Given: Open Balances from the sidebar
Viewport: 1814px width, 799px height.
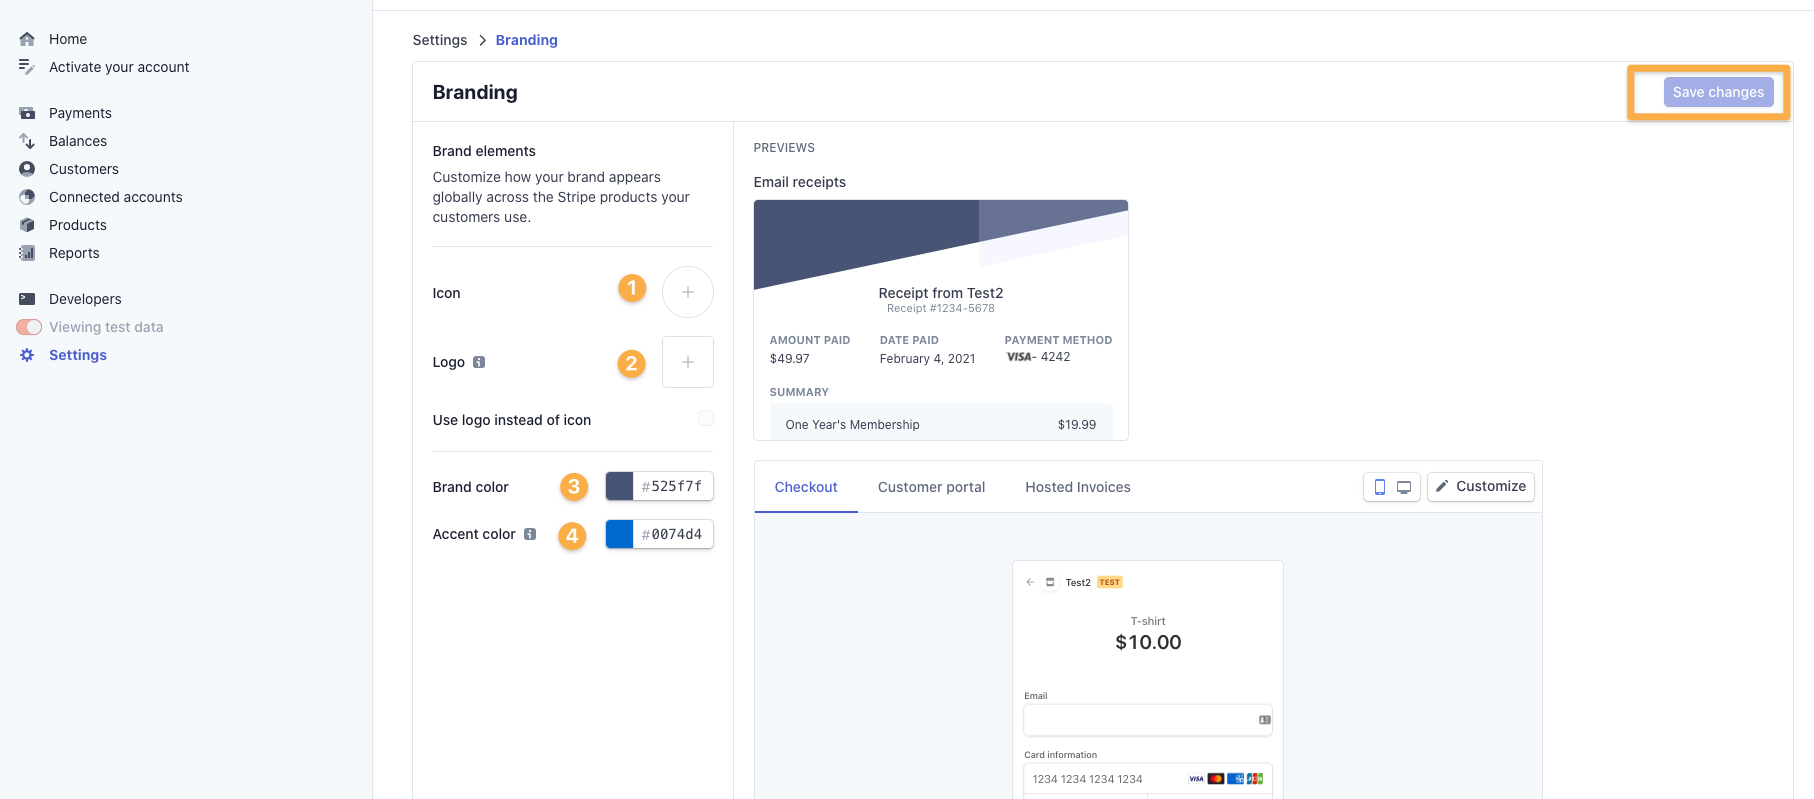Looking at the screenshot, I should [78, 141].
